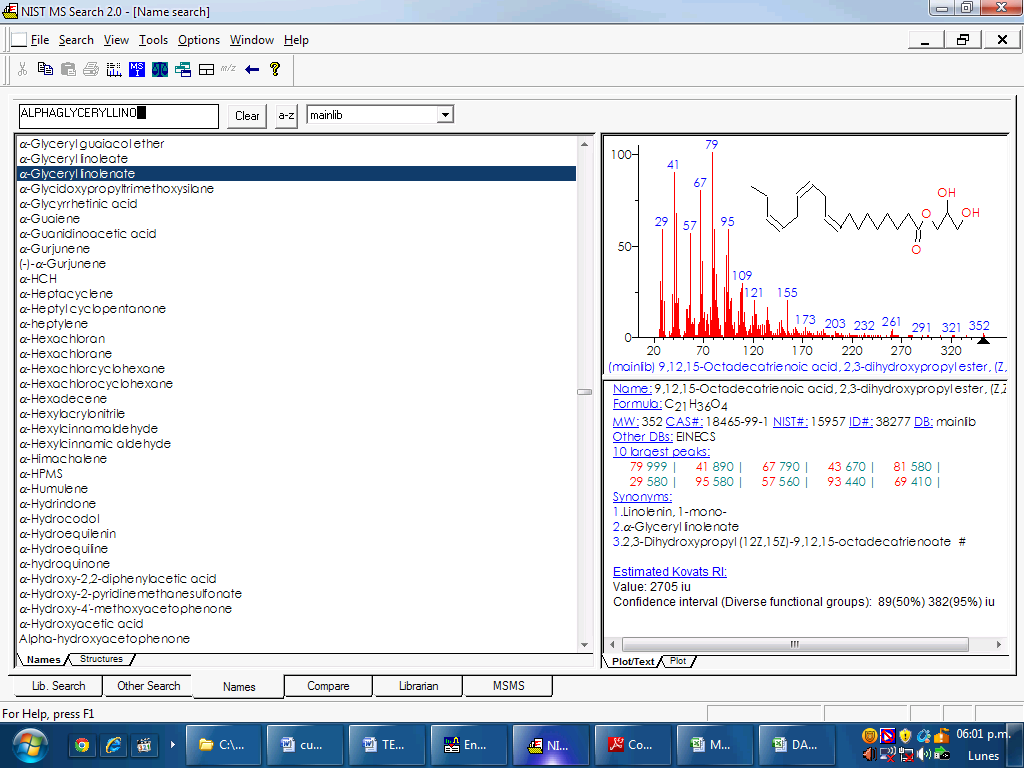Viewport: 1024px width, 768px height.
Task: Open the Help menu
Action: point(296,40)
